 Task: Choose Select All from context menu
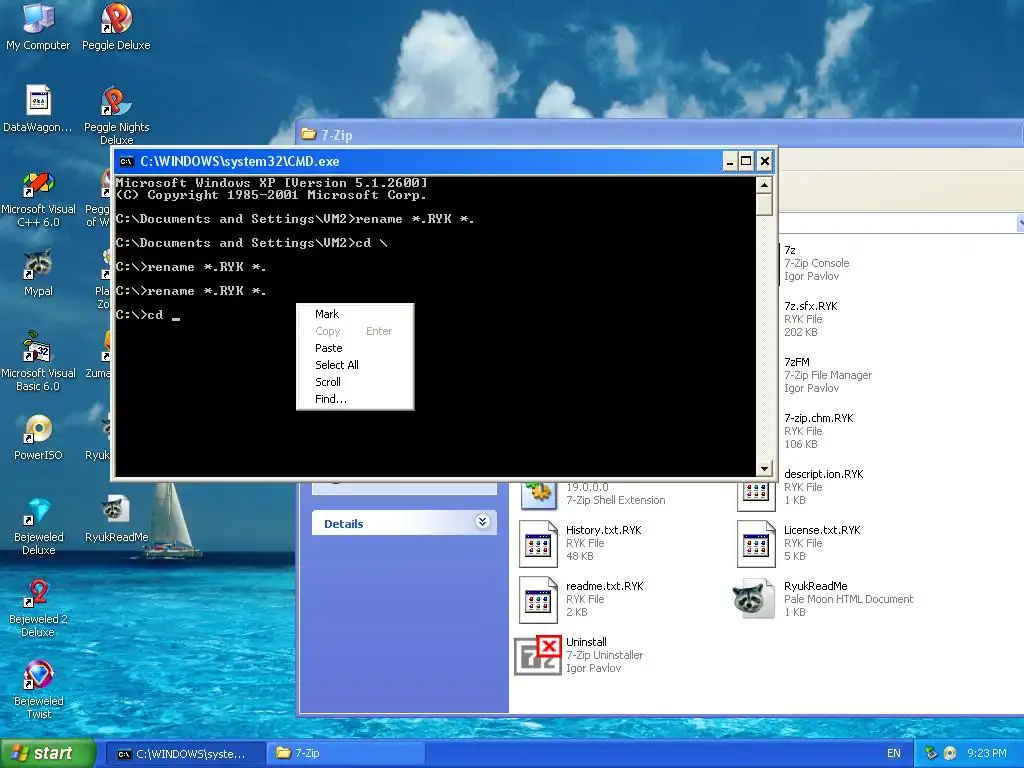(x=336, y=365)
